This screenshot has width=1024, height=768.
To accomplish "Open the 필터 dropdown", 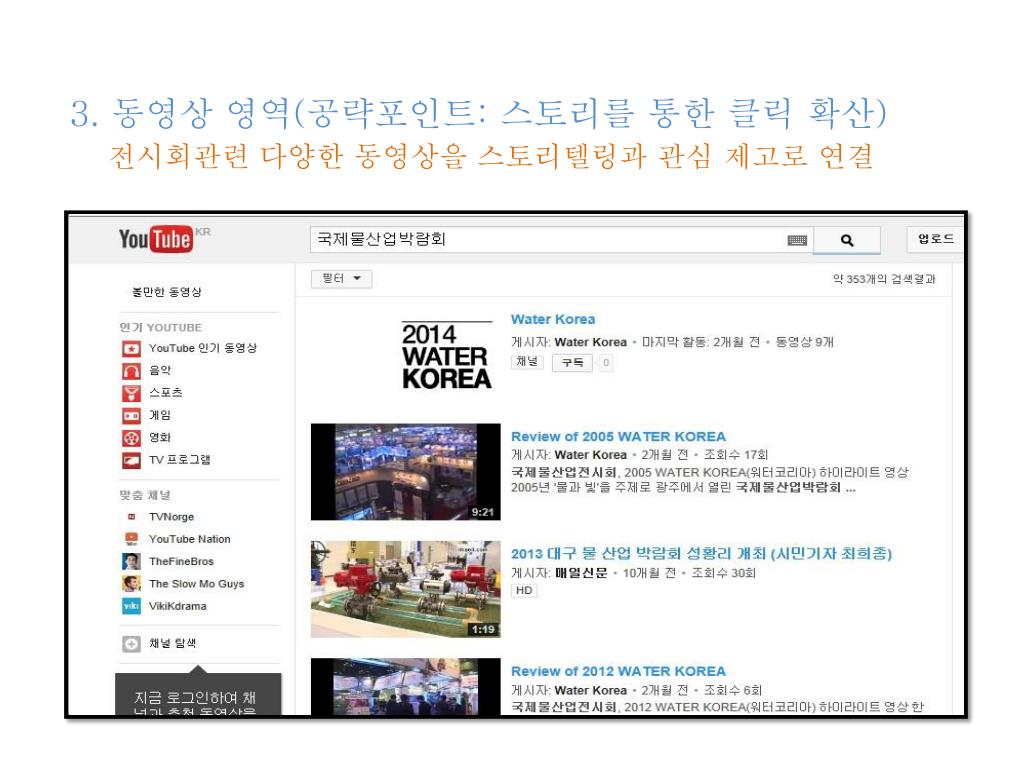I will click(x=342, y=279).
